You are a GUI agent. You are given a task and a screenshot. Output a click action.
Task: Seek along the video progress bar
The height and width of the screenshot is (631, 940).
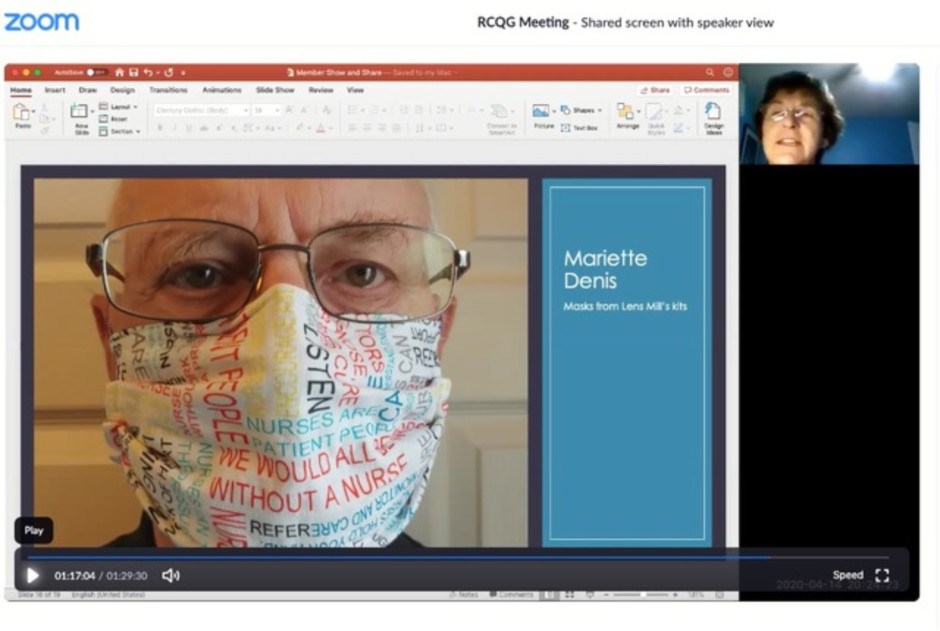pos(458,557)
